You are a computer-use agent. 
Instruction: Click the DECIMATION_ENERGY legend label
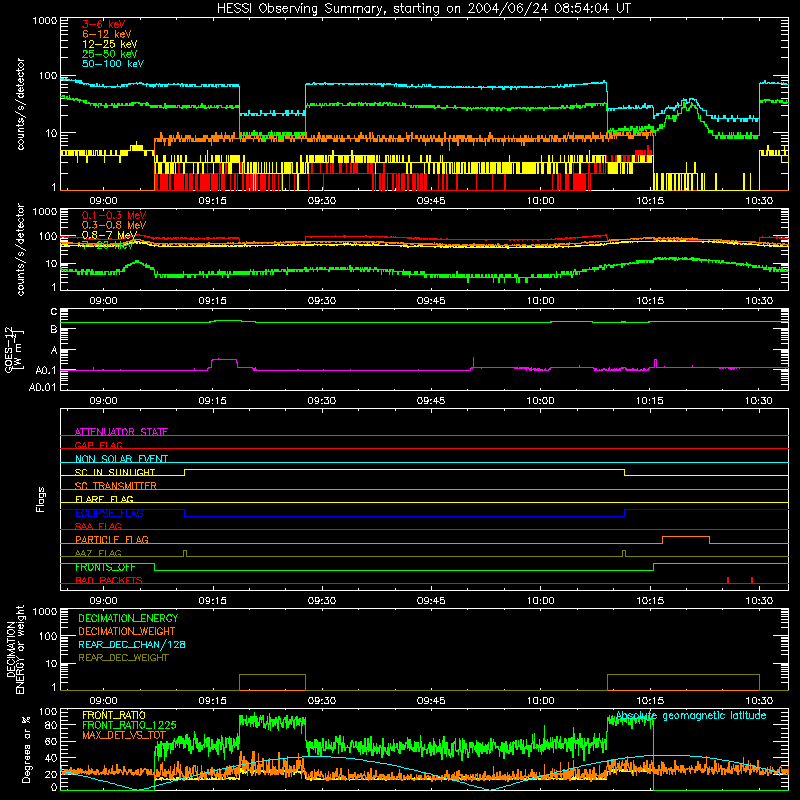point(128,618)
